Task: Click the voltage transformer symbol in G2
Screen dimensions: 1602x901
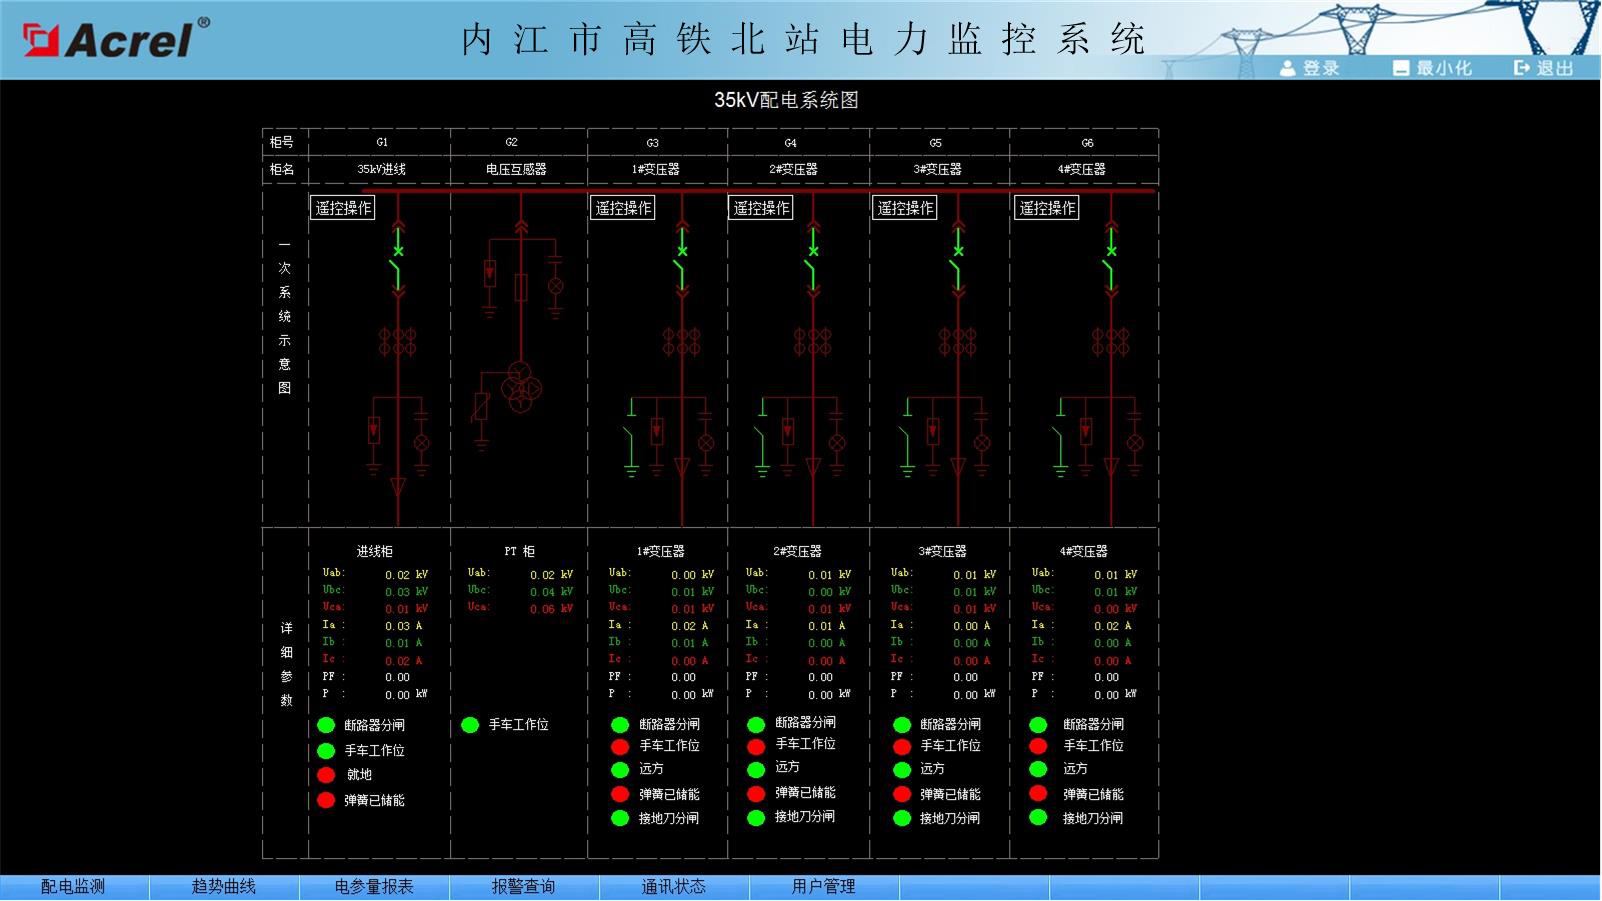Action: (521, 387)
